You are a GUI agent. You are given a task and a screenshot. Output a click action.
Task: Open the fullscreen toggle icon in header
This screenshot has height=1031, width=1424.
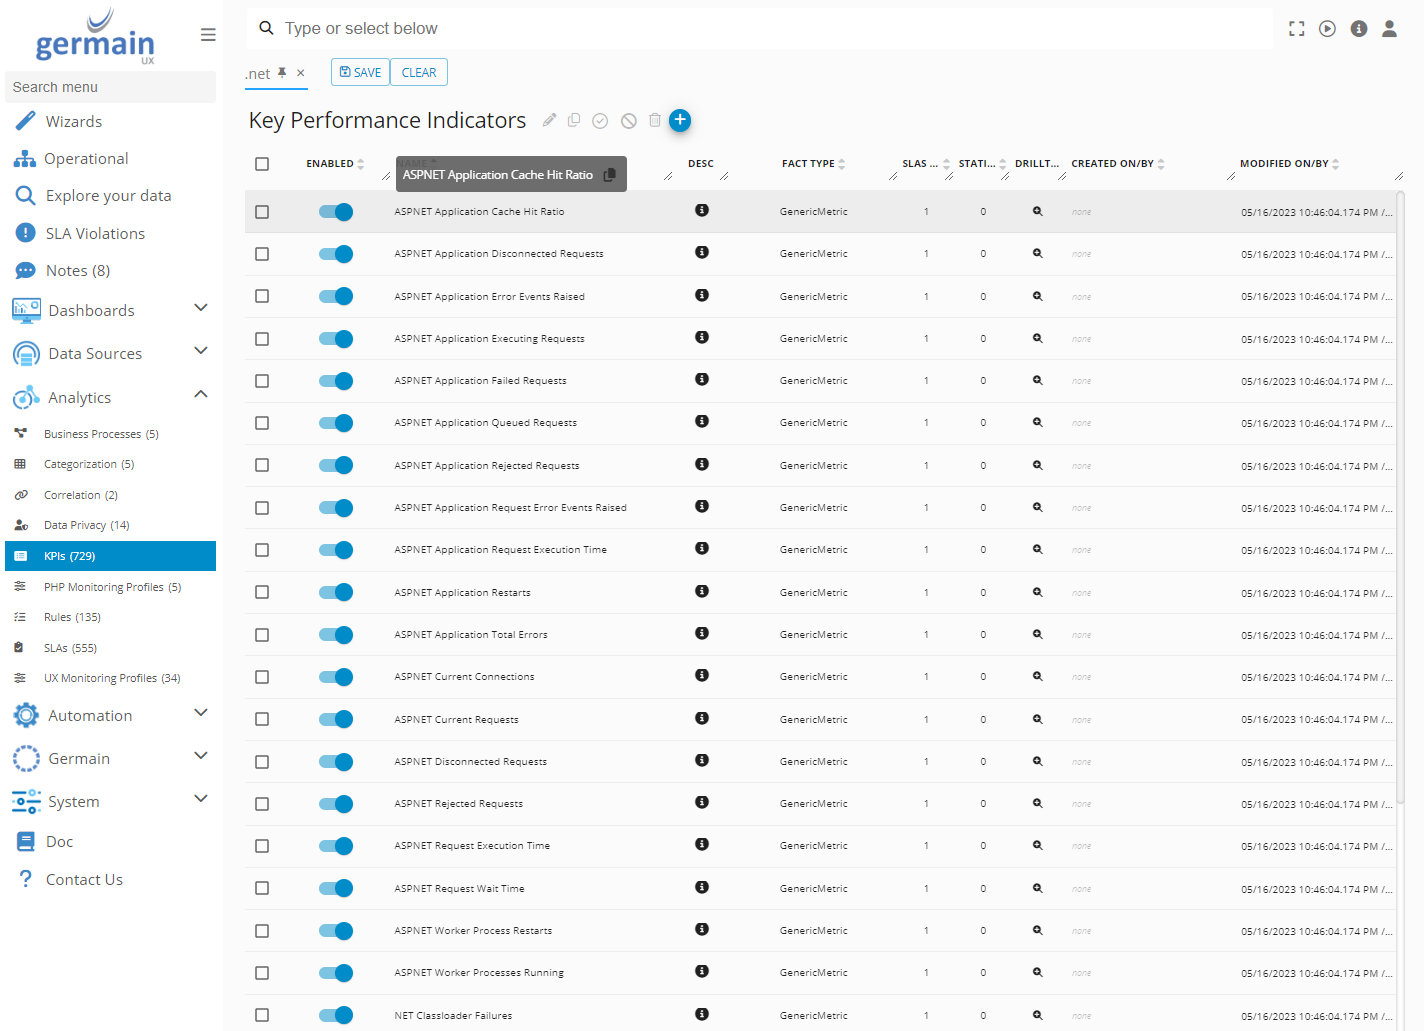point(1297,29)
